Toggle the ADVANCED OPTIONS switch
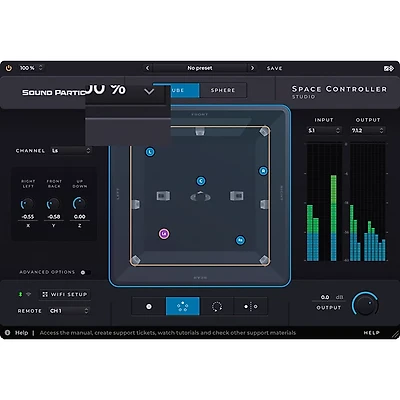This screenshot has height=400, width=400. pos(85,272)
